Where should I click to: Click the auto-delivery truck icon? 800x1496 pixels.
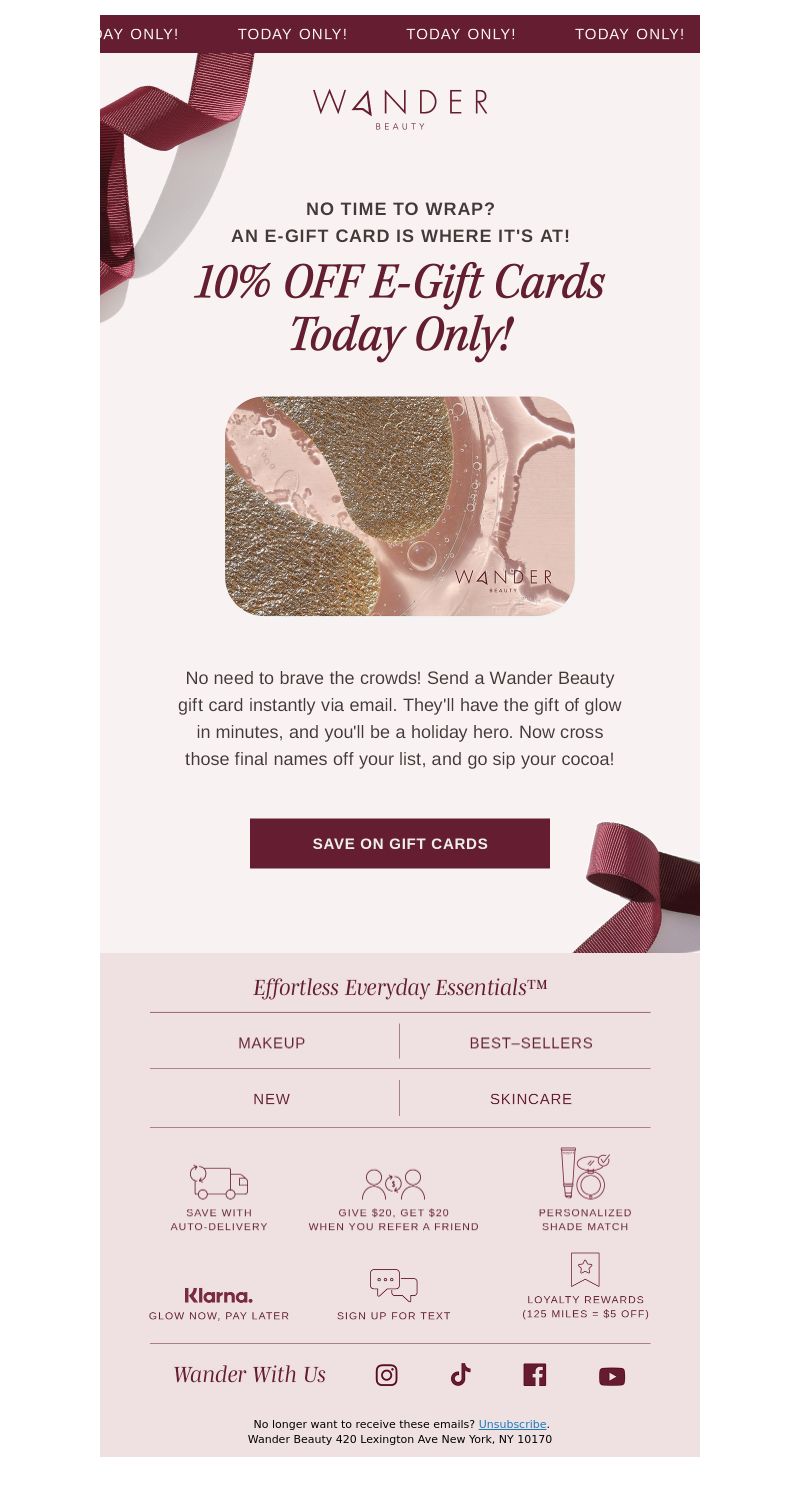click(x=219, y=1182)
